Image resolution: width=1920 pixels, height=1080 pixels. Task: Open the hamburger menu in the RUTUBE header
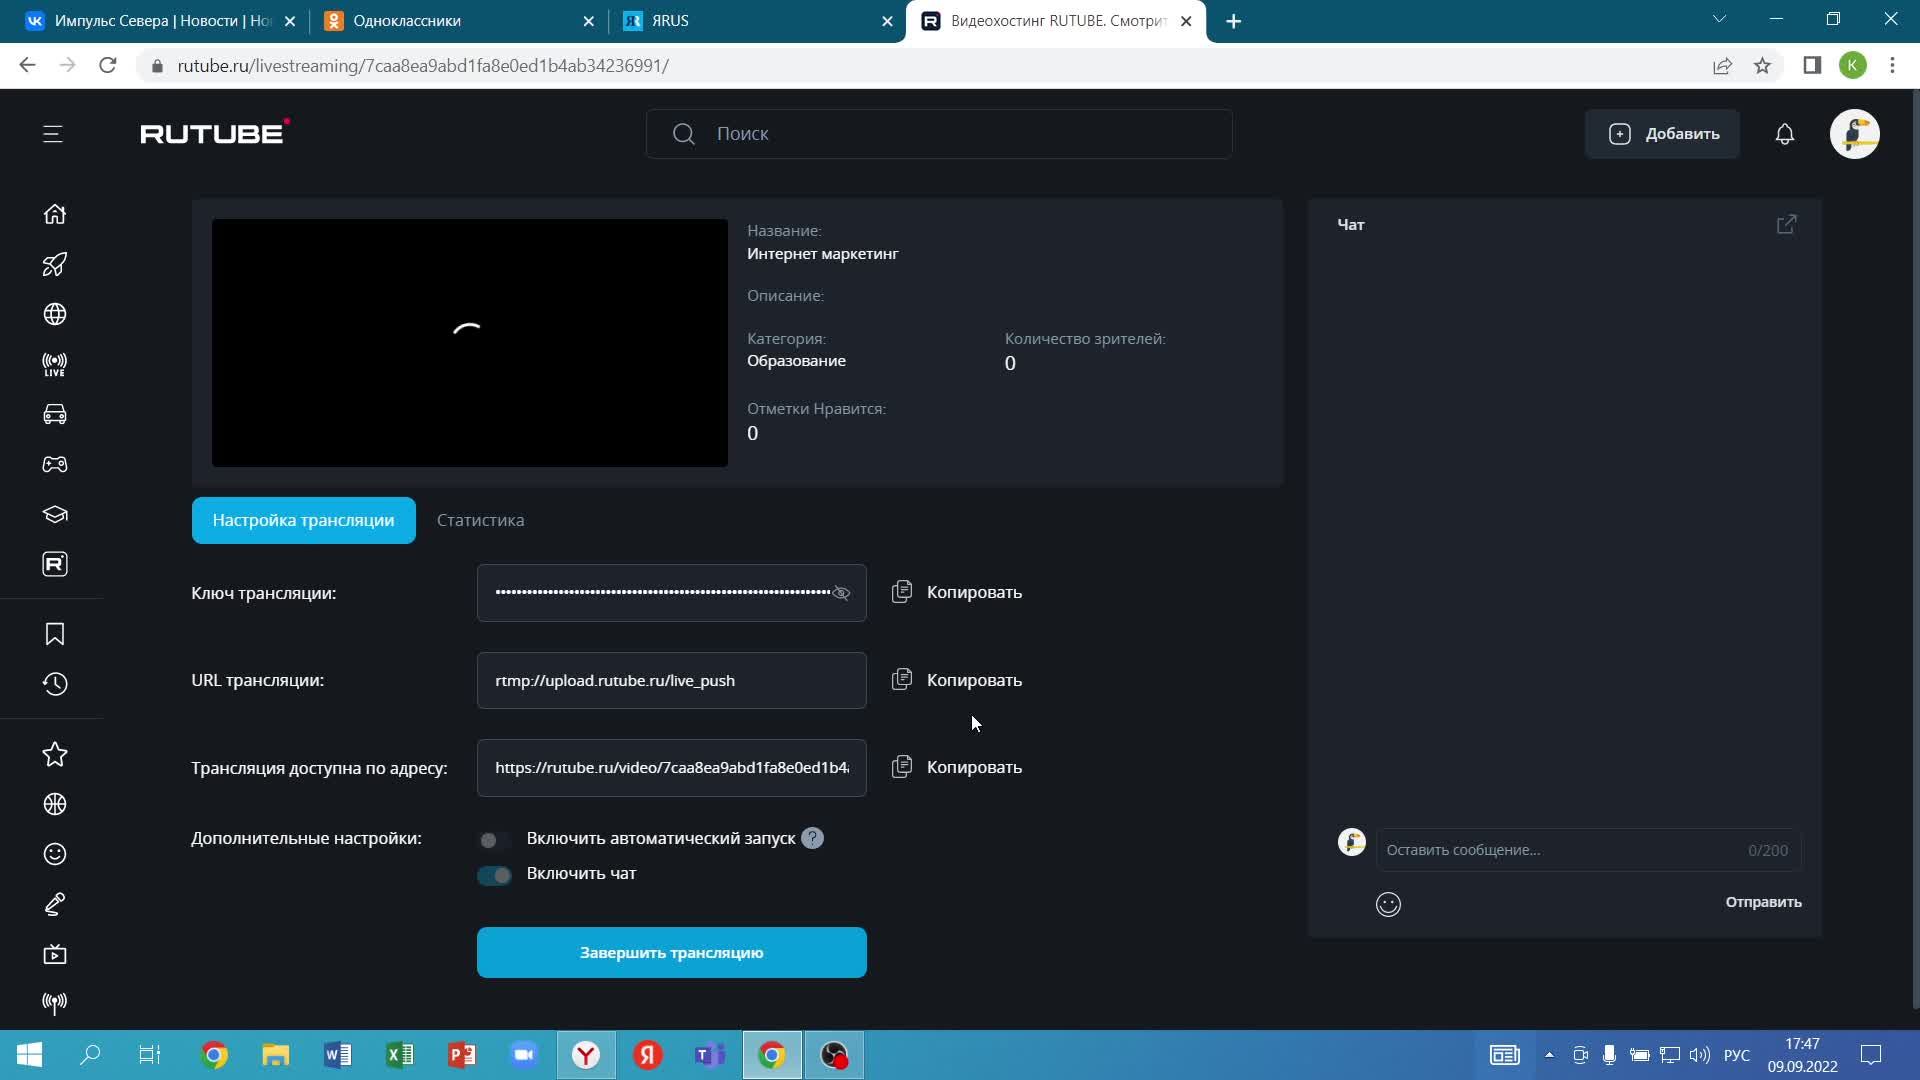click(x=53, y=134)
